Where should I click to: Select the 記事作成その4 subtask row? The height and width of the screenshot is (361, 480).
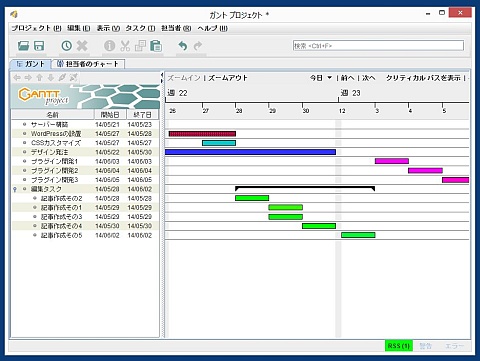coord(85,226)
